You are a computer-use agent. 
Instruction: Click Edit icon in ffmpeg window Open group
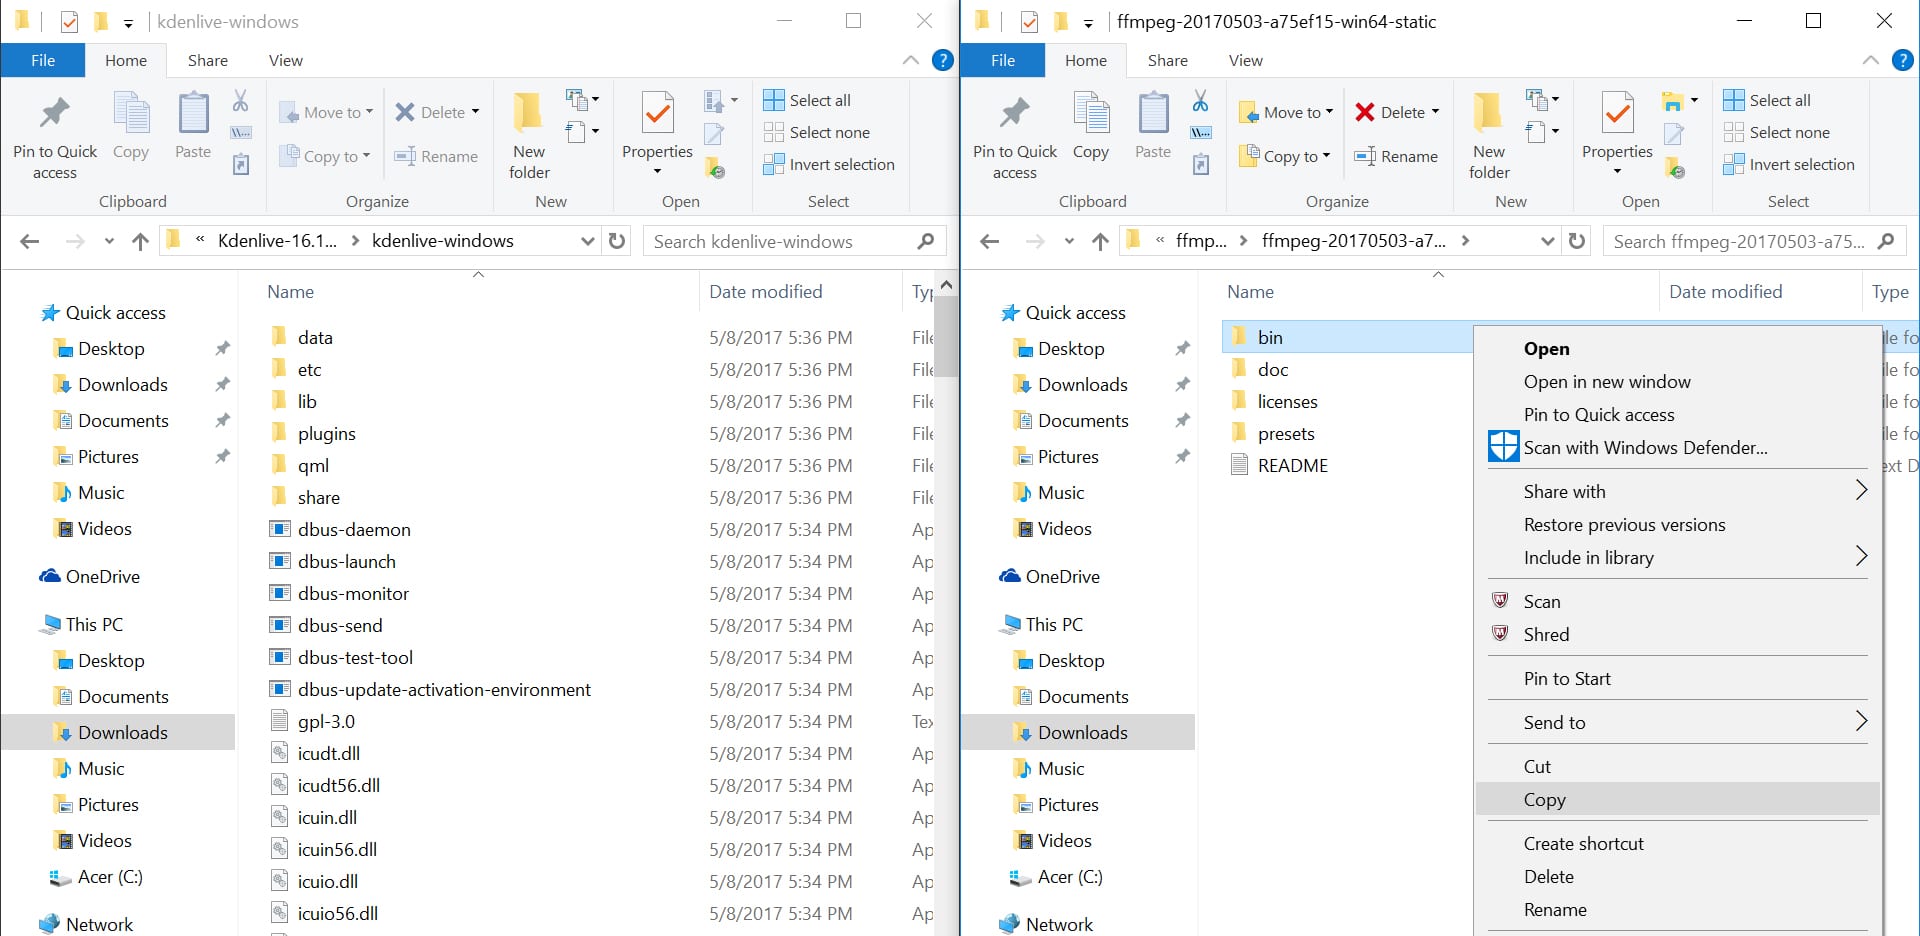click(1674, 133)
